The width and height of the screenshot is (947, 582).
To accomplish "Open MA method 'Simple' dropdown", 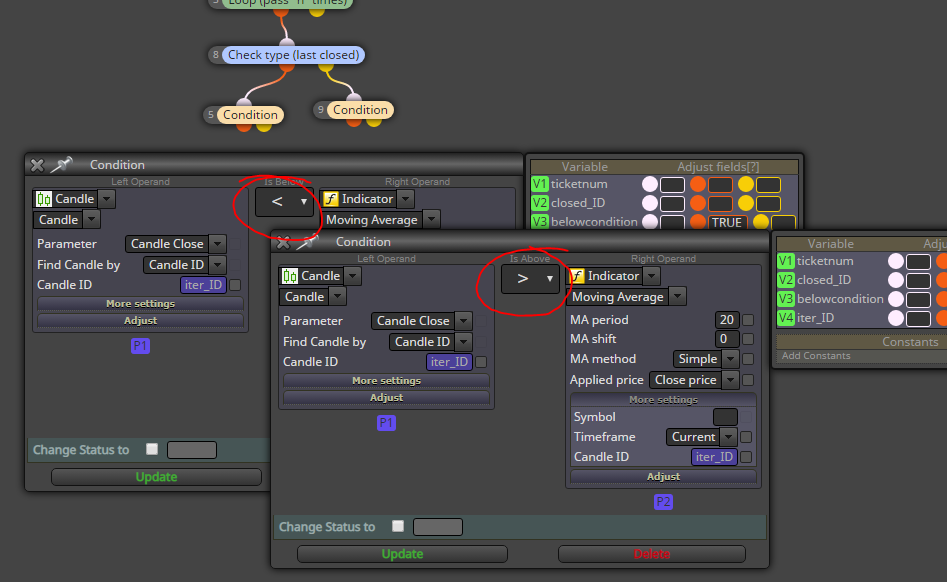I will click(x=705, y=359).
